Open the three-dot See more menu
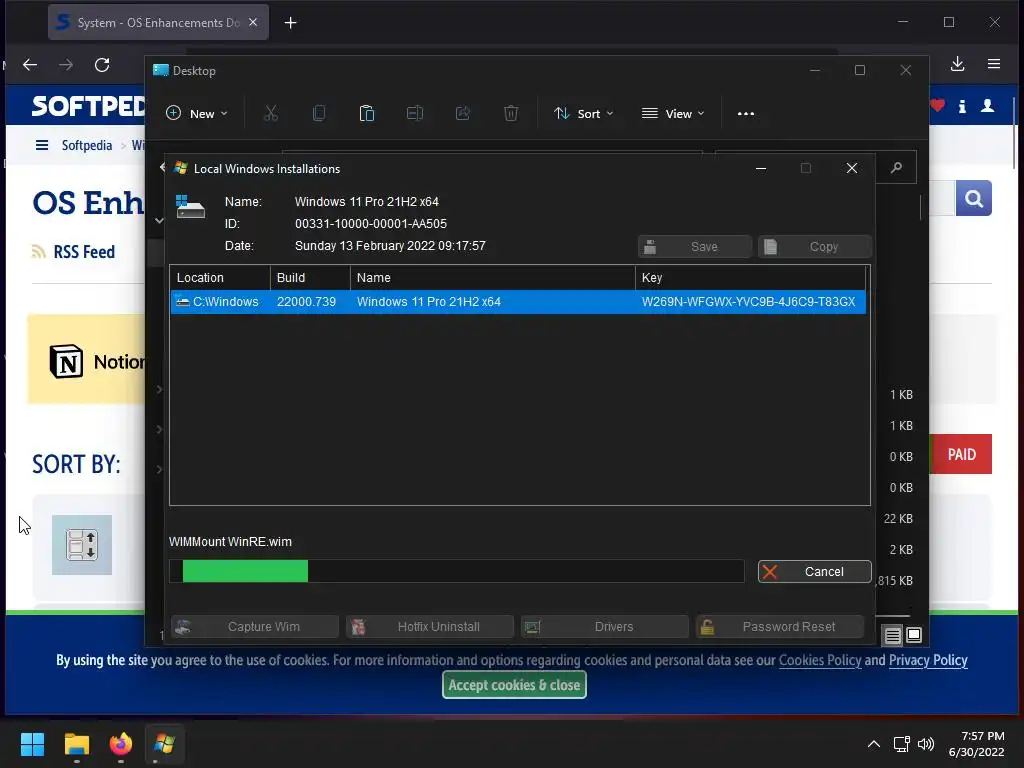The height and width of the screenshot is (768, 1024). click(x=745, y=114)
